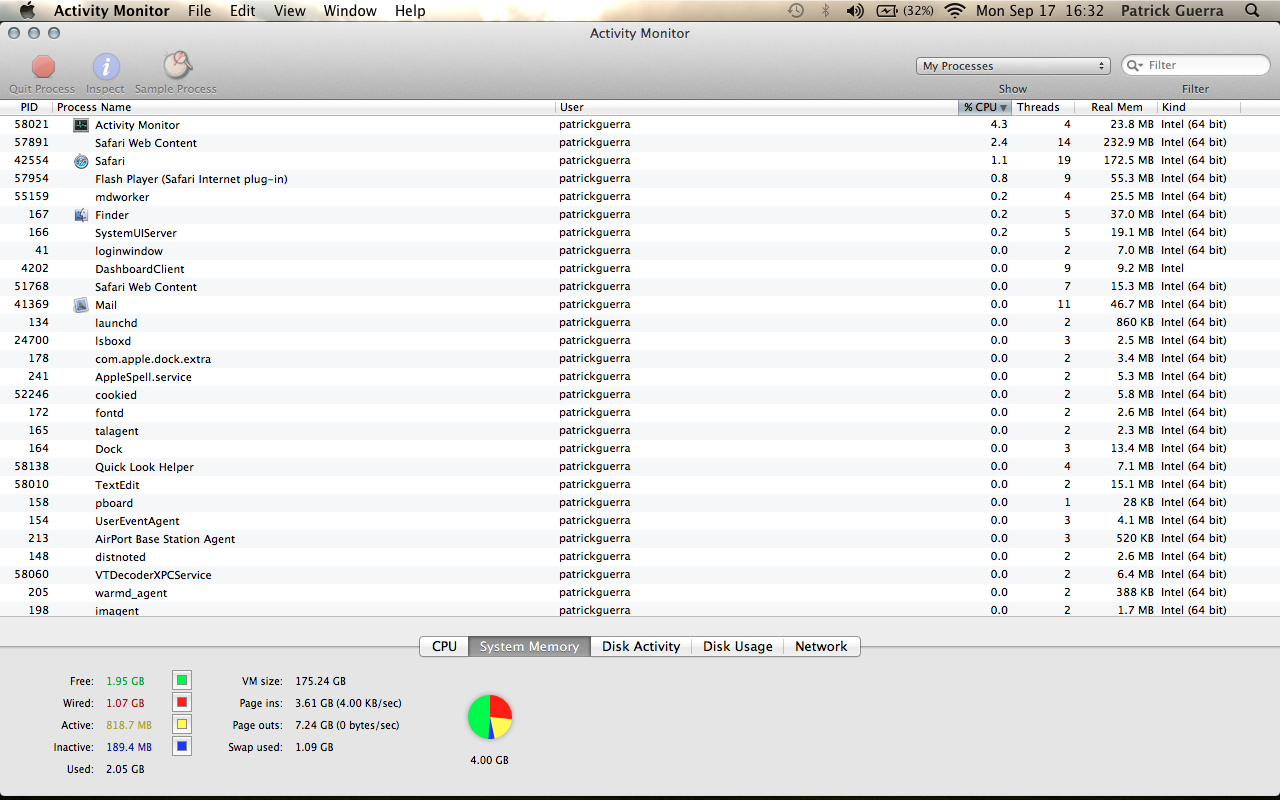1280x800 pixels.
Task: Open Spotlight search magnifier
Action: (x=1252, y=11)
